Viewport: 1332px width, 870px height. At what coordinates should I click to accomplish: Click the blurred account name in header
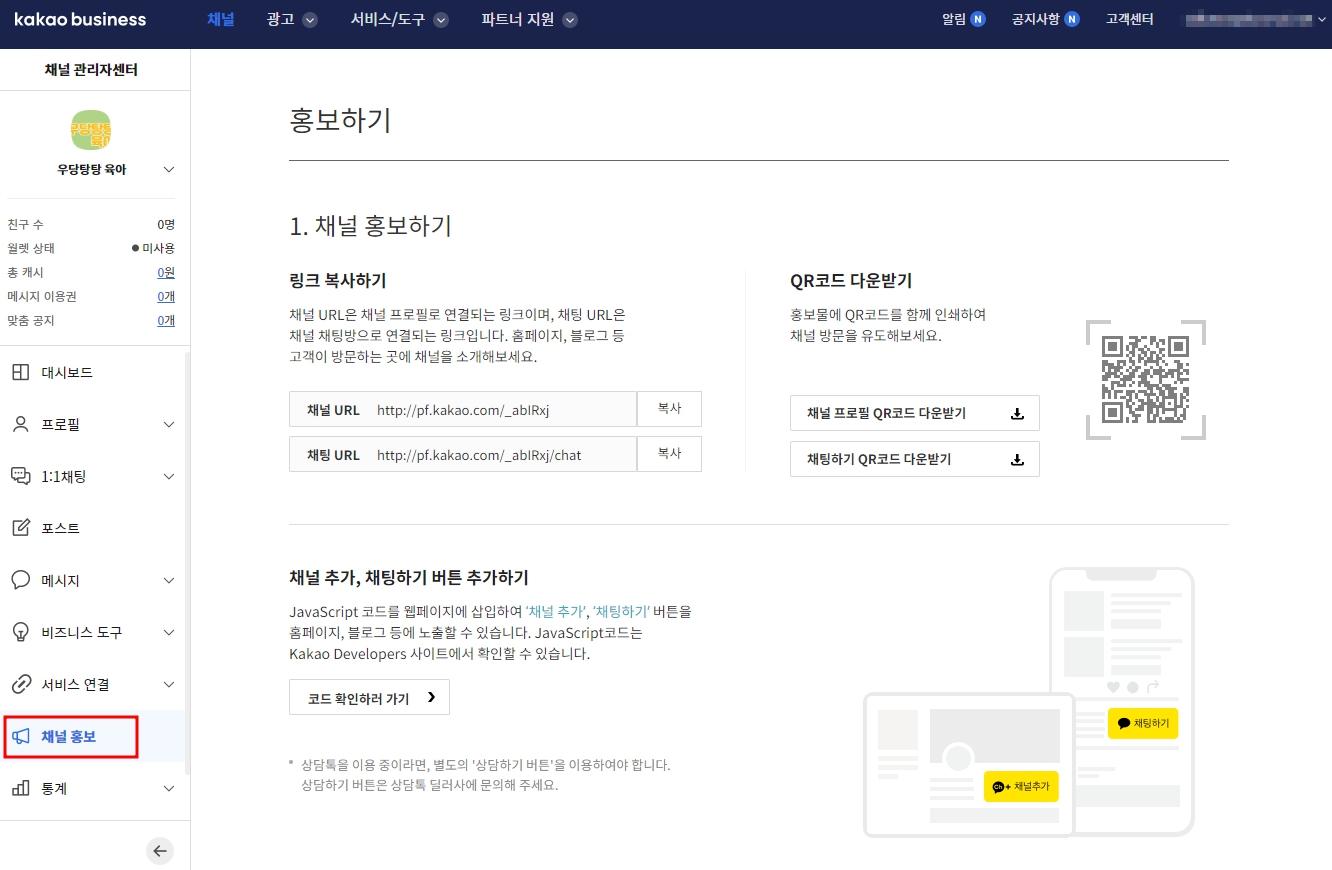[x=1249, y=19]
